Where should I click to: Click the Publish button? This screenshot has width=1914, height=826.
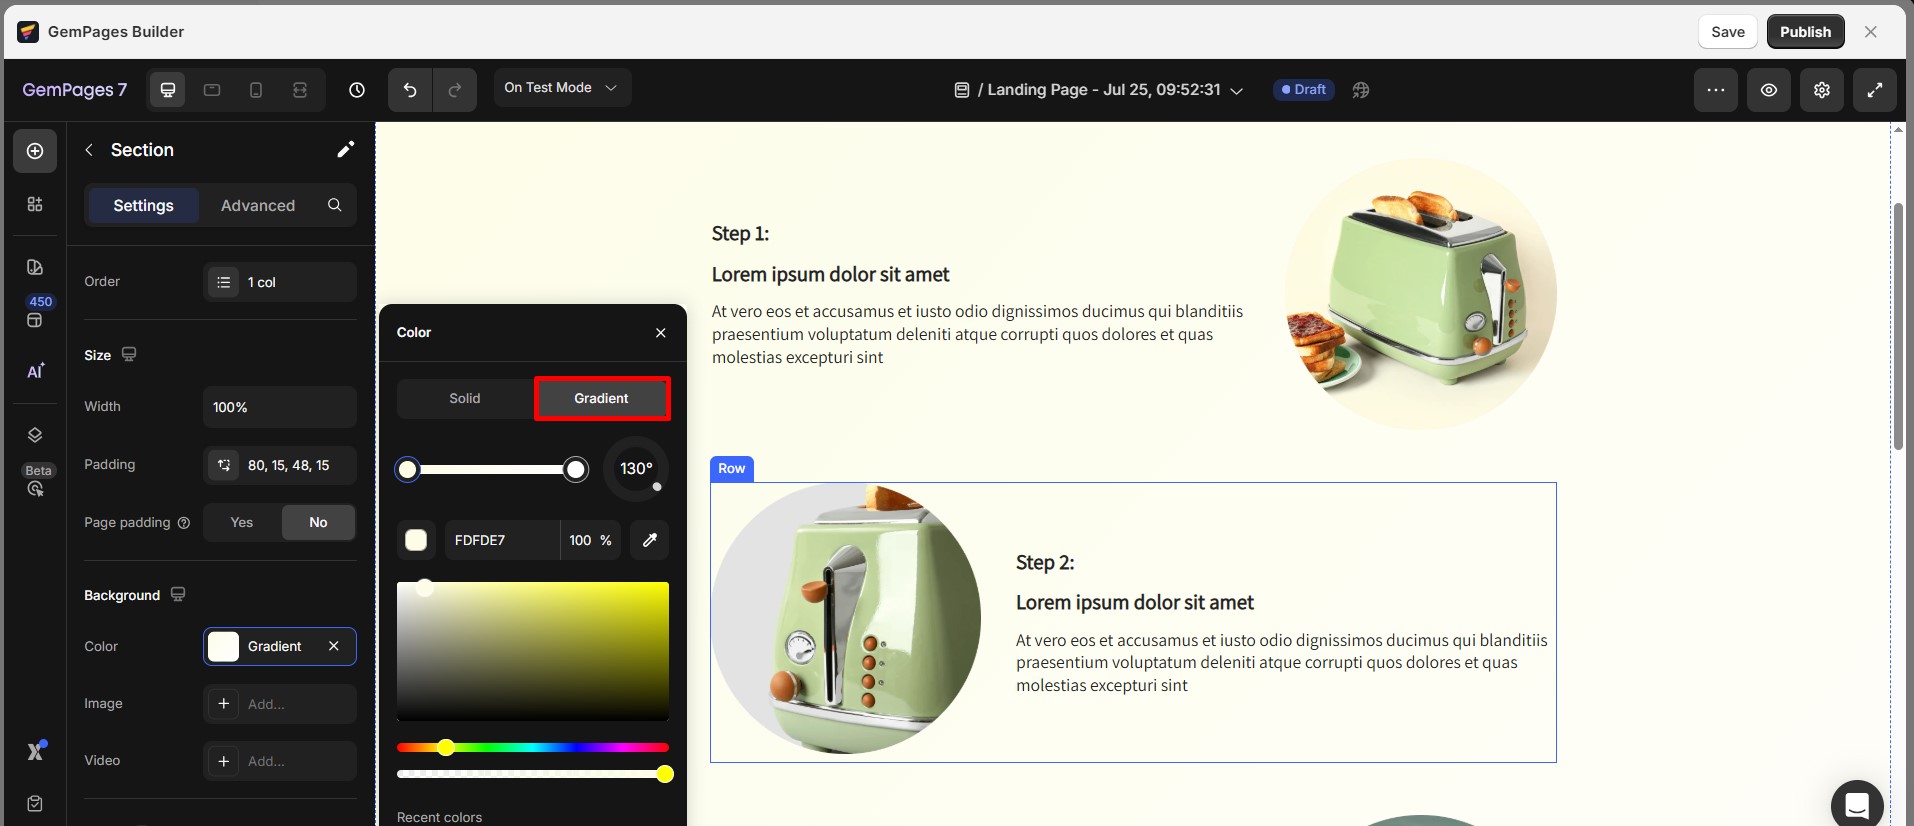pos(1805,32)
